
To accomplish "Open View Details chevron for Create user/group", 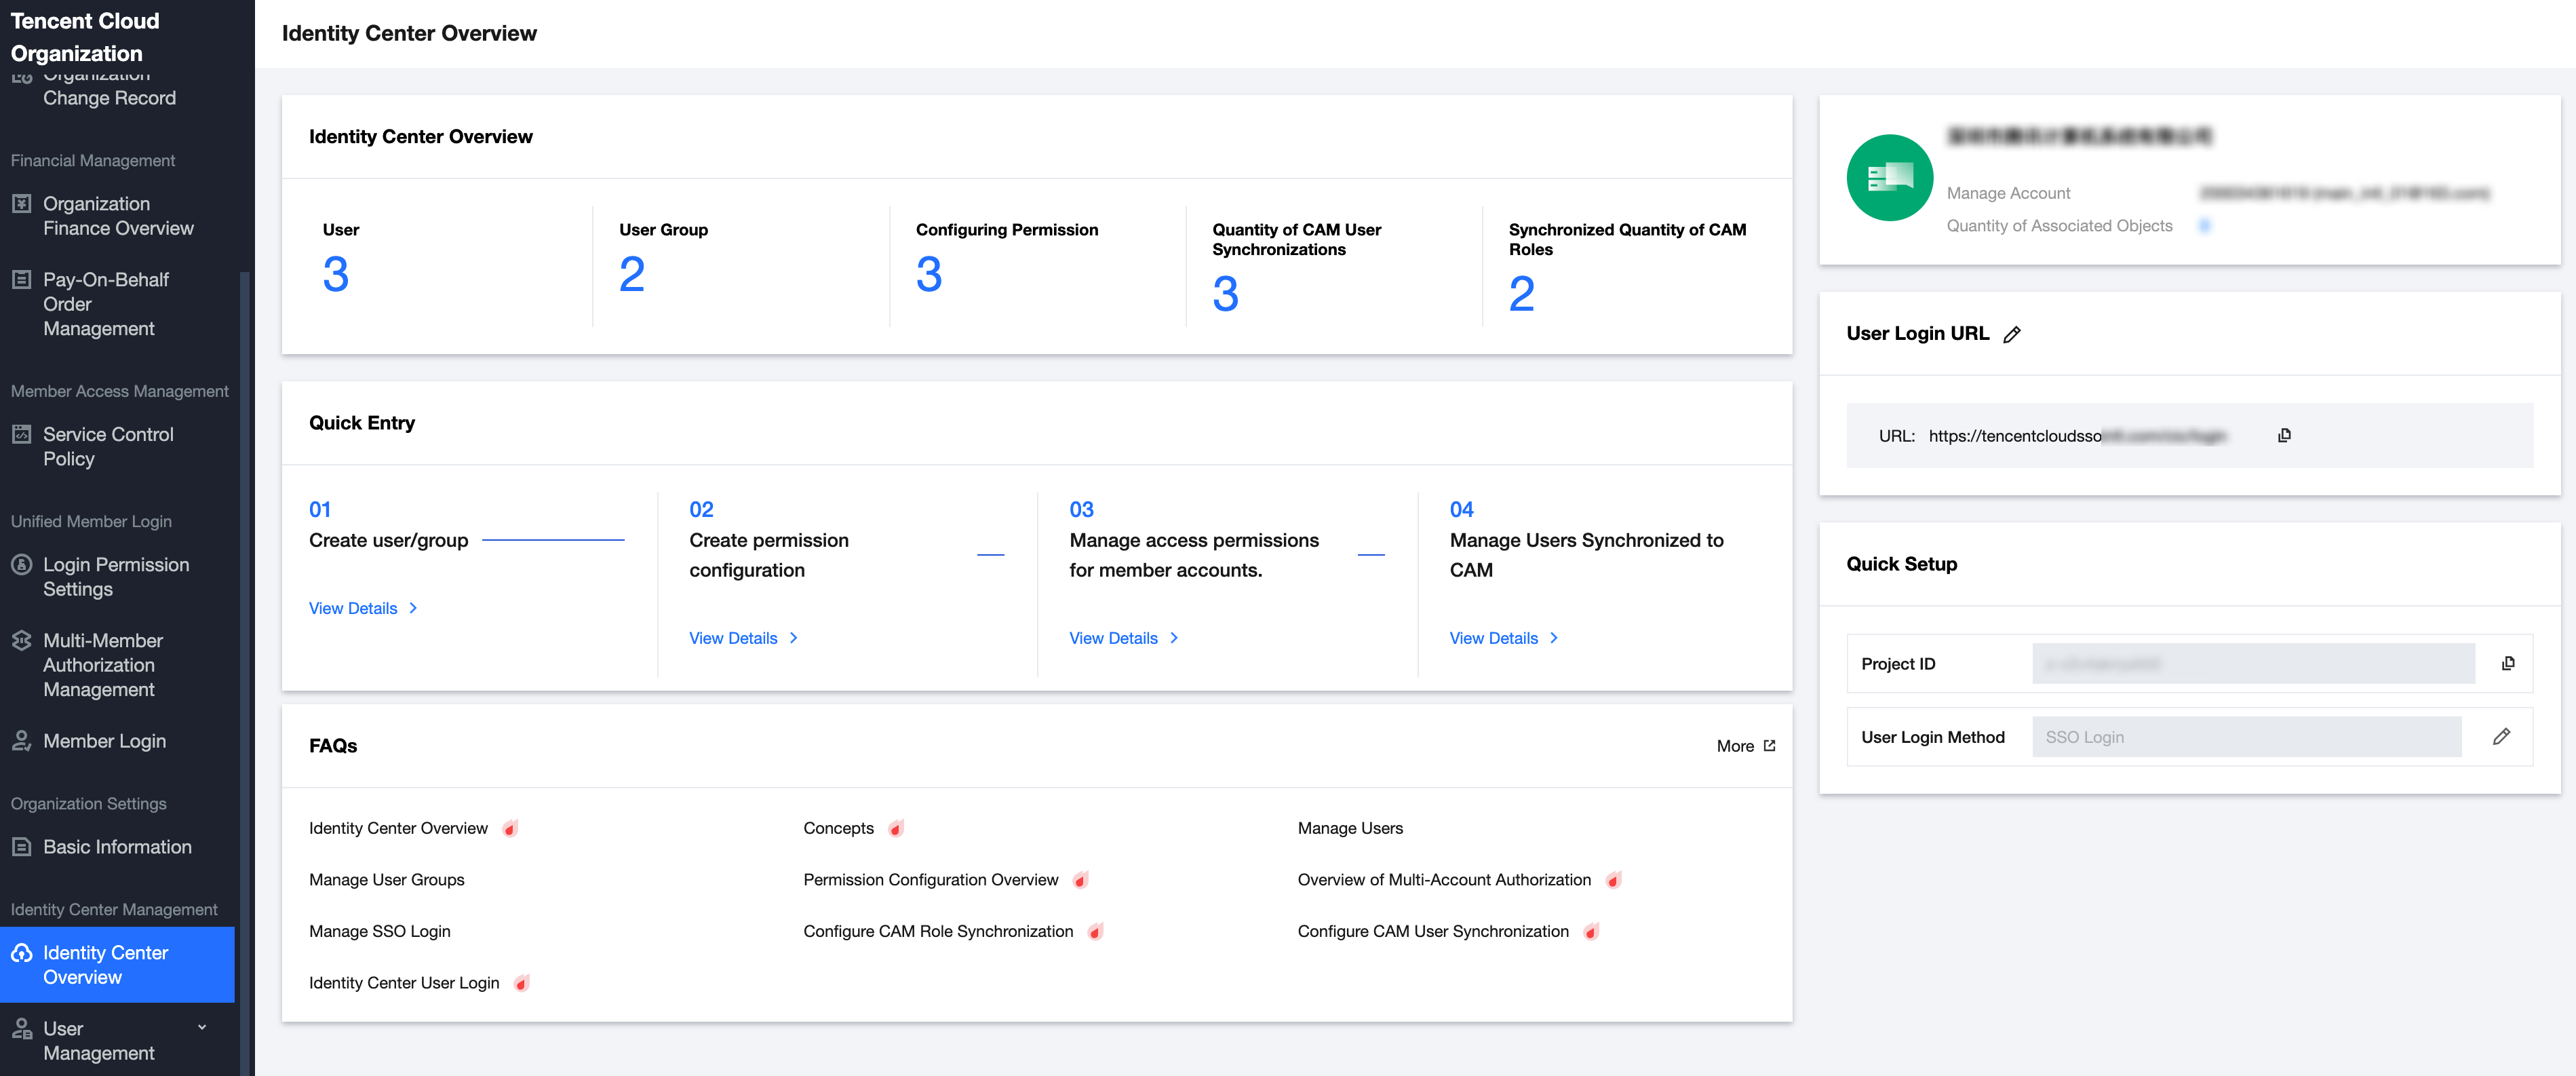I will click(x=413, y=608).
